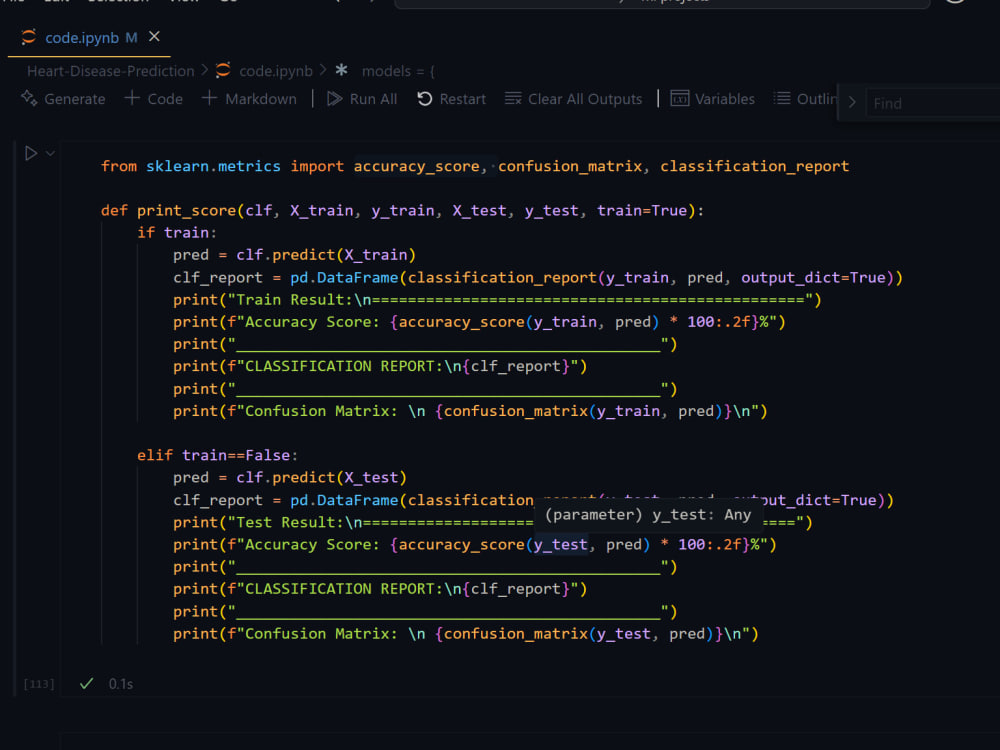
Task: Click the Jupyter icon on code.ipynb tab
Action: pyautogui.click(x=28, y=37)
